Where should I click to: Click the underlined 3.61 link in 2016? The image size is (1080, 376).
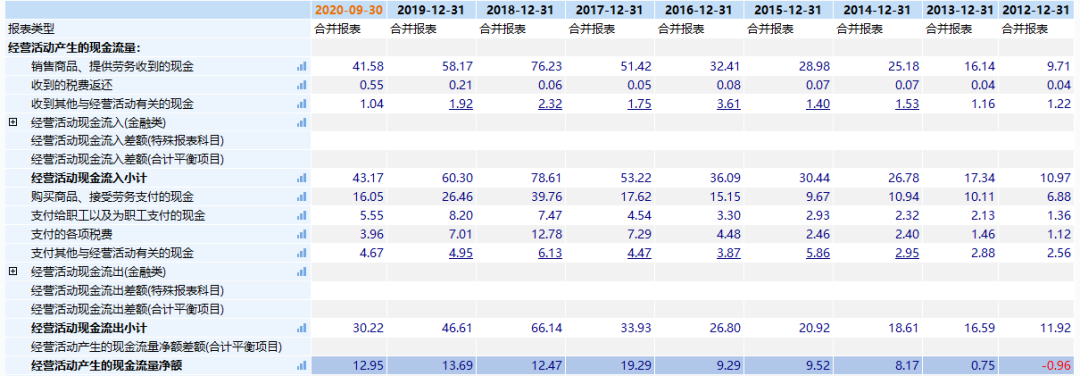click(x=728, y=104)
